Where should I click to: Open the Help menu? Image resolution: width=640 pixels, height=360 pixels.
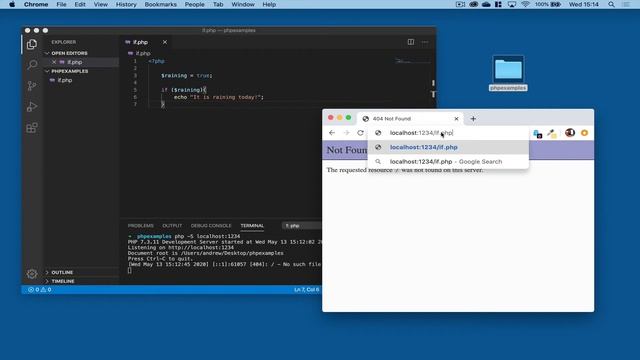coord(269,4)
